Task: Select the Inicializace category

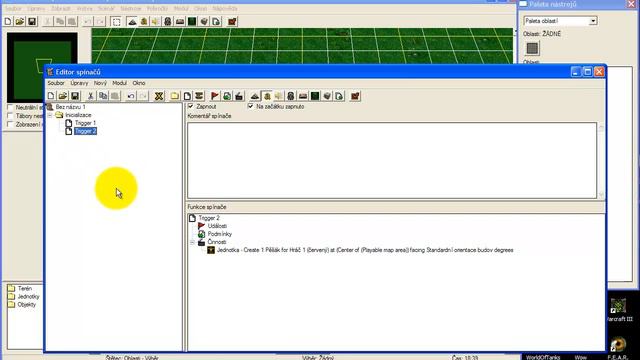Action: pyautogui.click(x=78, y=115)
